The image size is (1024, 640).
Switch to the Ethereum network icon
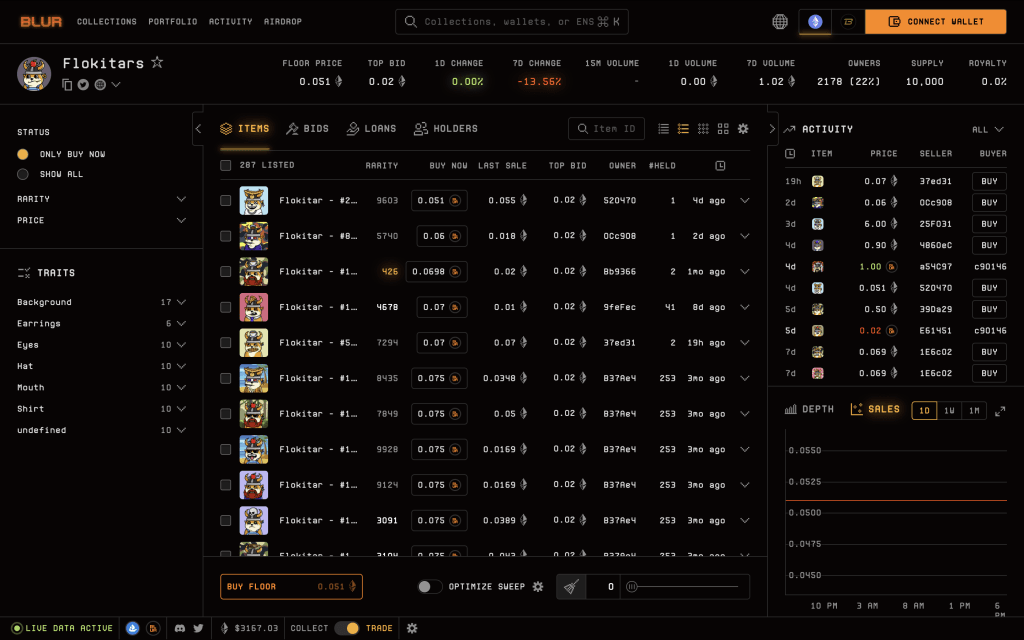pyautogui.click(x=815, y=21)
